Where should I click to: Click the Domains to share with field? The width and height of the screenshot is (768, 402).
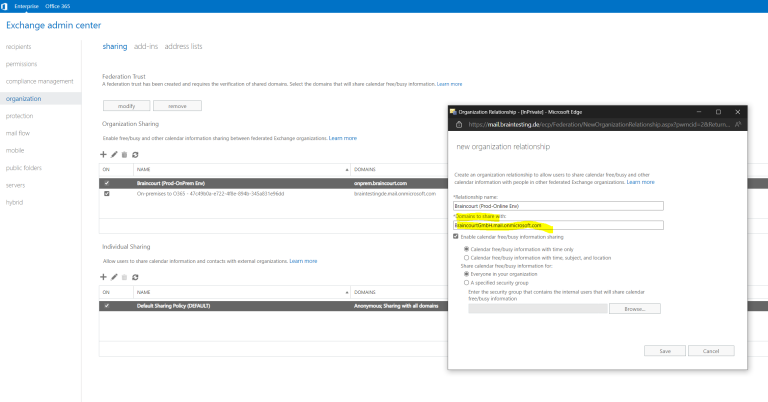[x=558, y=225]
